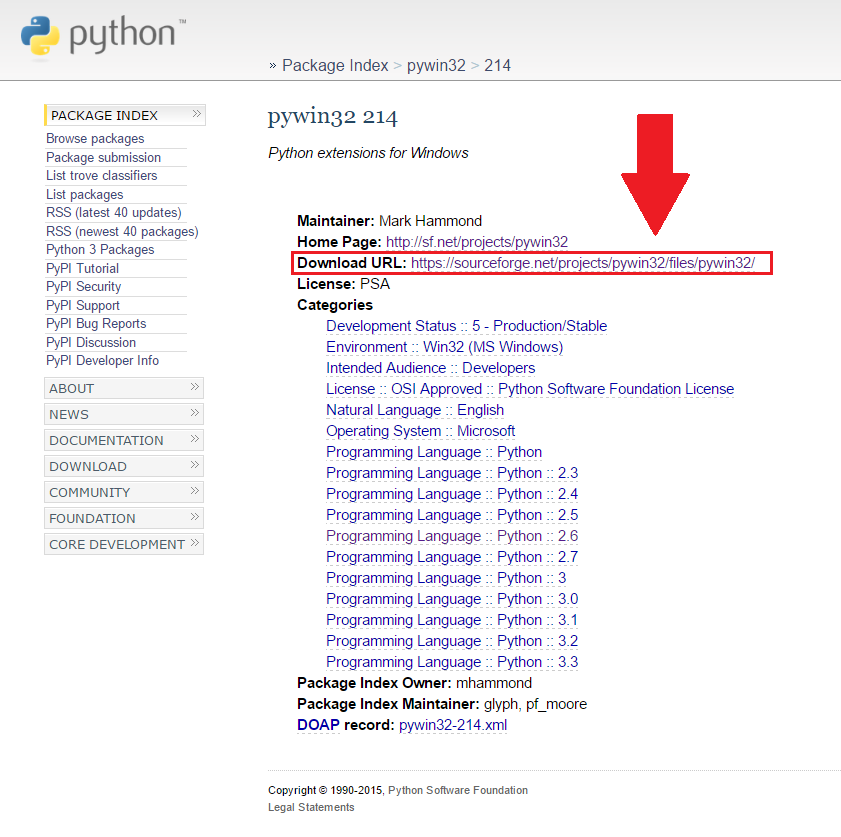Open the DOWNLOAD menu label
This screenshot has width=841, height=837.
(x=88, y=466)
